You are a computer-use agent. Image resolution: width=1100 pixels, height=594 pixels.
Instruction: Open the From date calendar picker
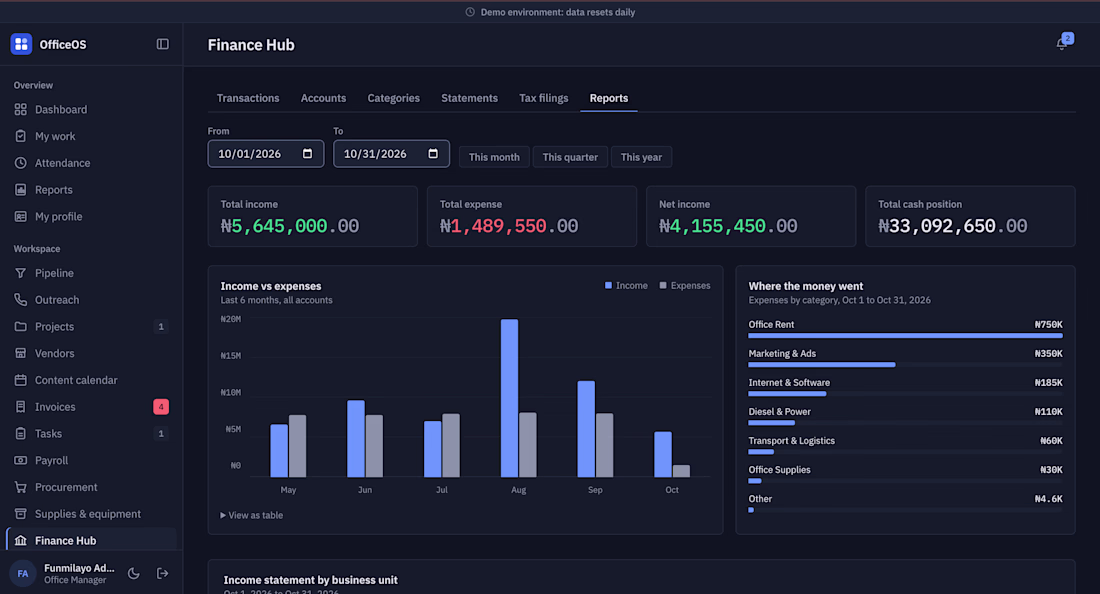pyautogui.click(x=307, y=154)
